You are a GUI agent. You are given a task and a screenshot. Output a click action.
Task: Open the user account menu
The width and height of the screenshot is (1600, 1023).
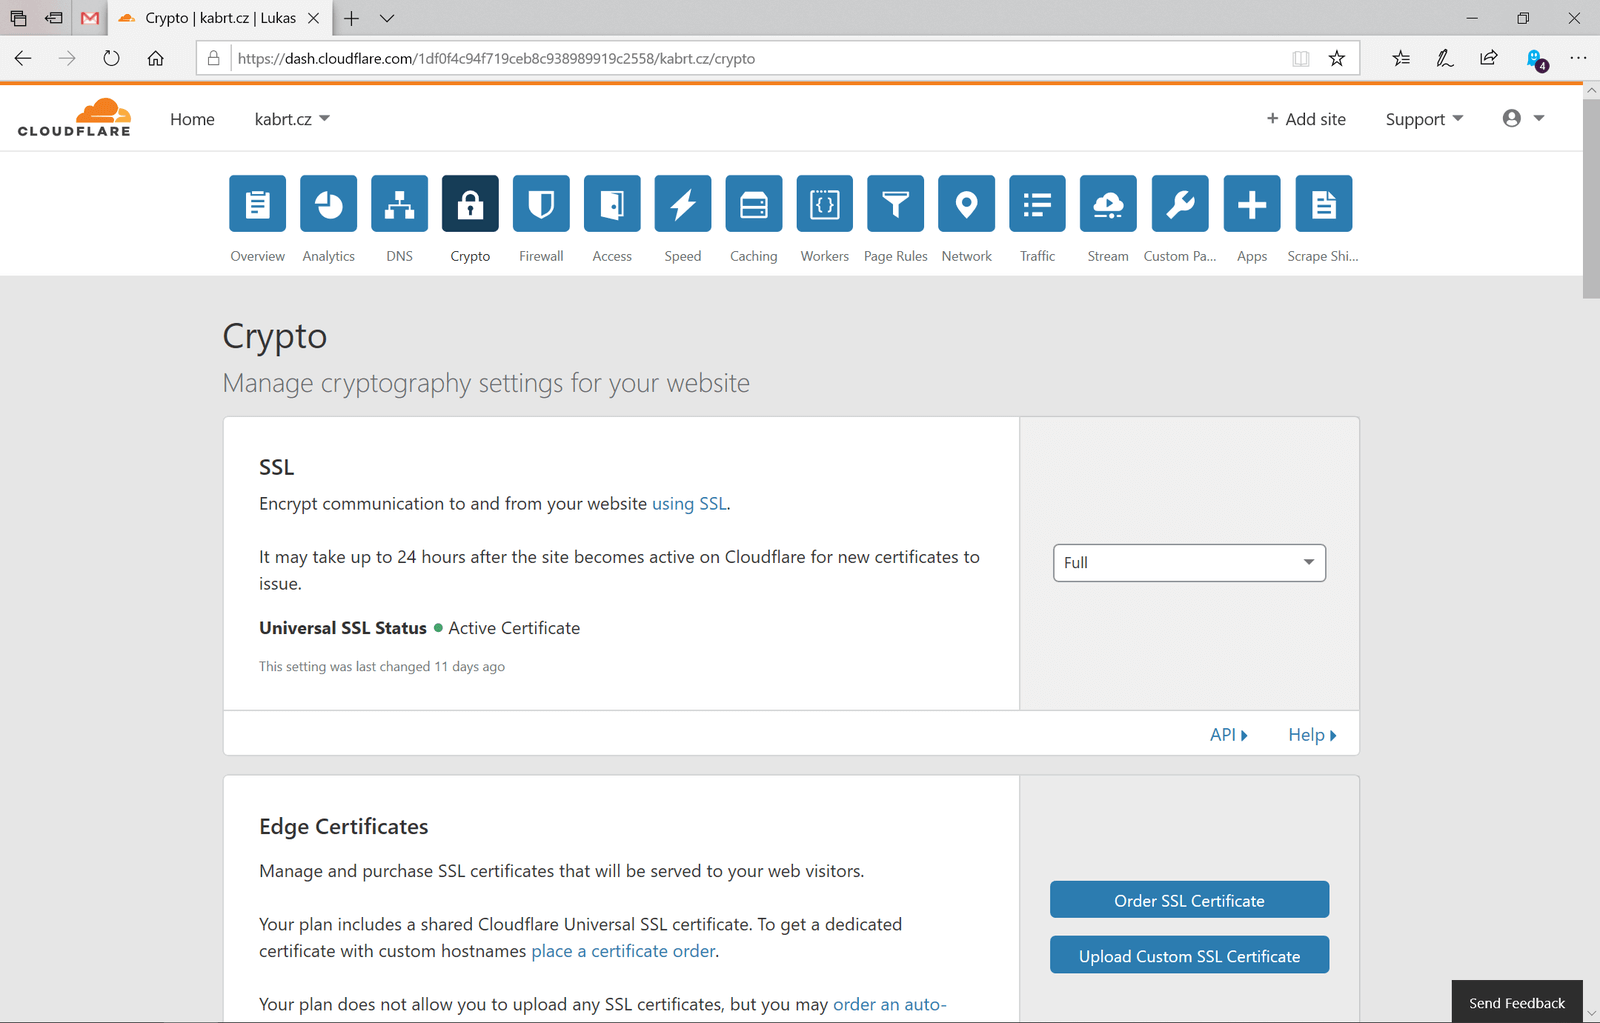click(x=1523, y=119)
